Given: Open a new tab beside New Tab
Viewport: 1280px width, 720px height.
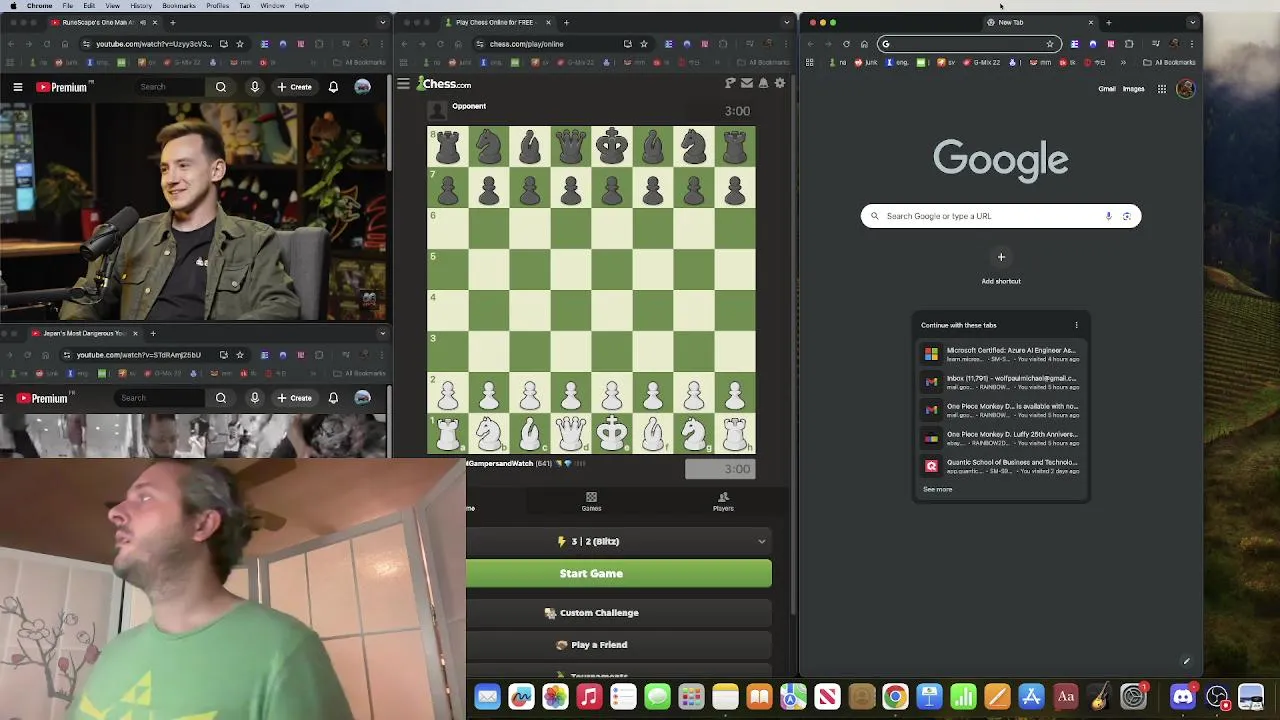Looking at the screenshot, I should (1108, 22).
